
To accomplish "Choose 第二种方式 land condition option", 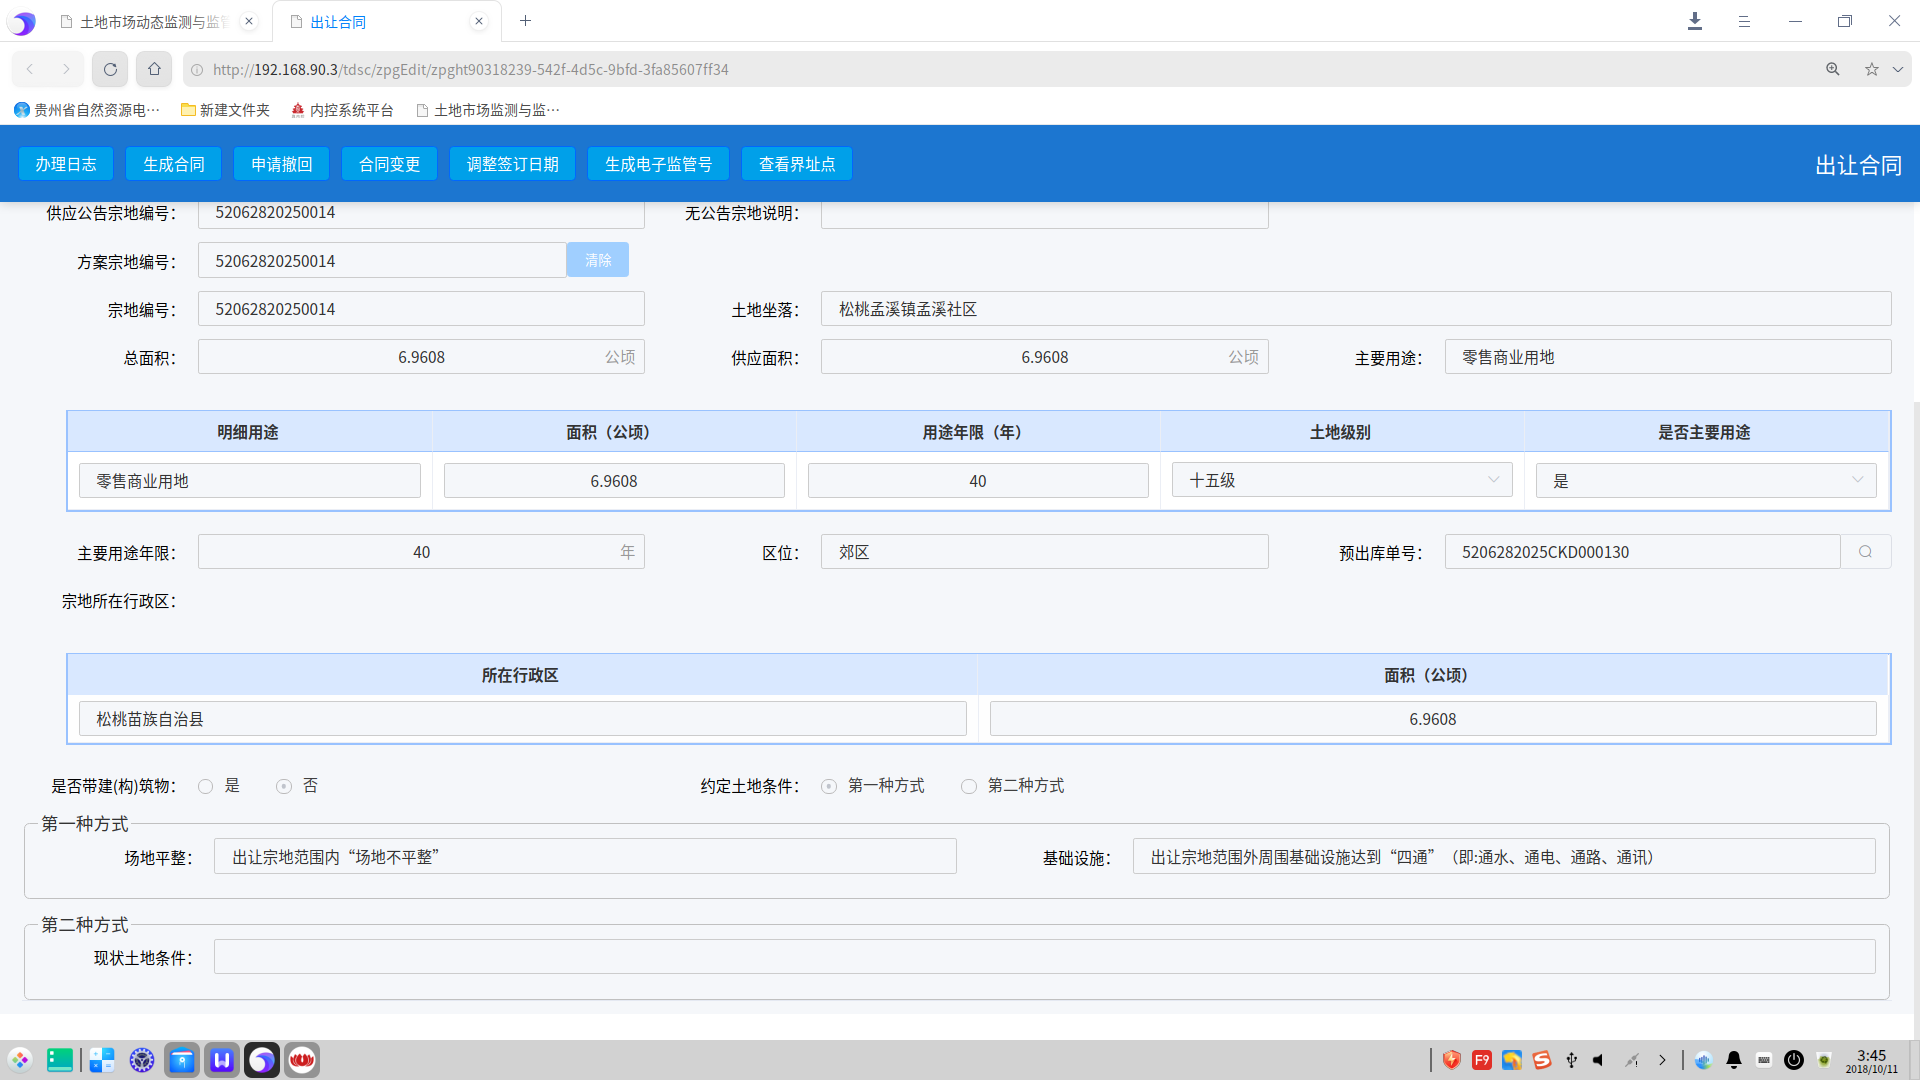I will click(x=969, y=787).
